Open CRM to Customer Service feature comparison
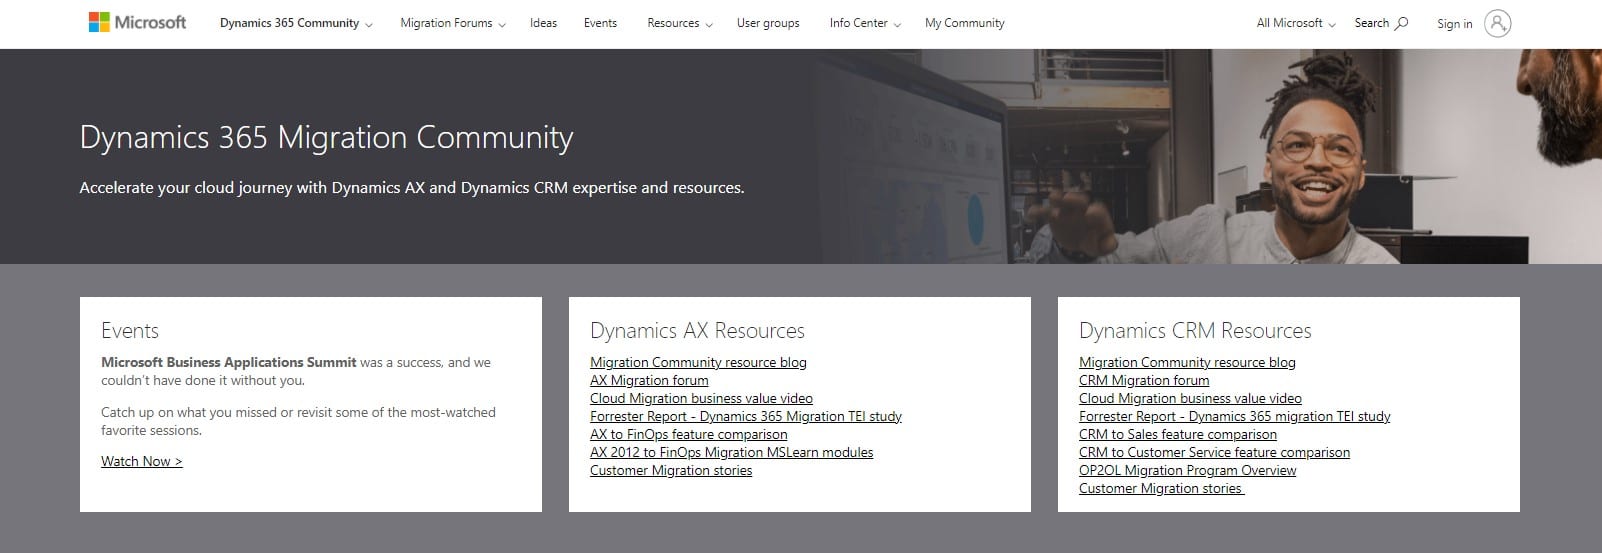This screenshot has height=553, width=1602. [x=1214, y=452]
